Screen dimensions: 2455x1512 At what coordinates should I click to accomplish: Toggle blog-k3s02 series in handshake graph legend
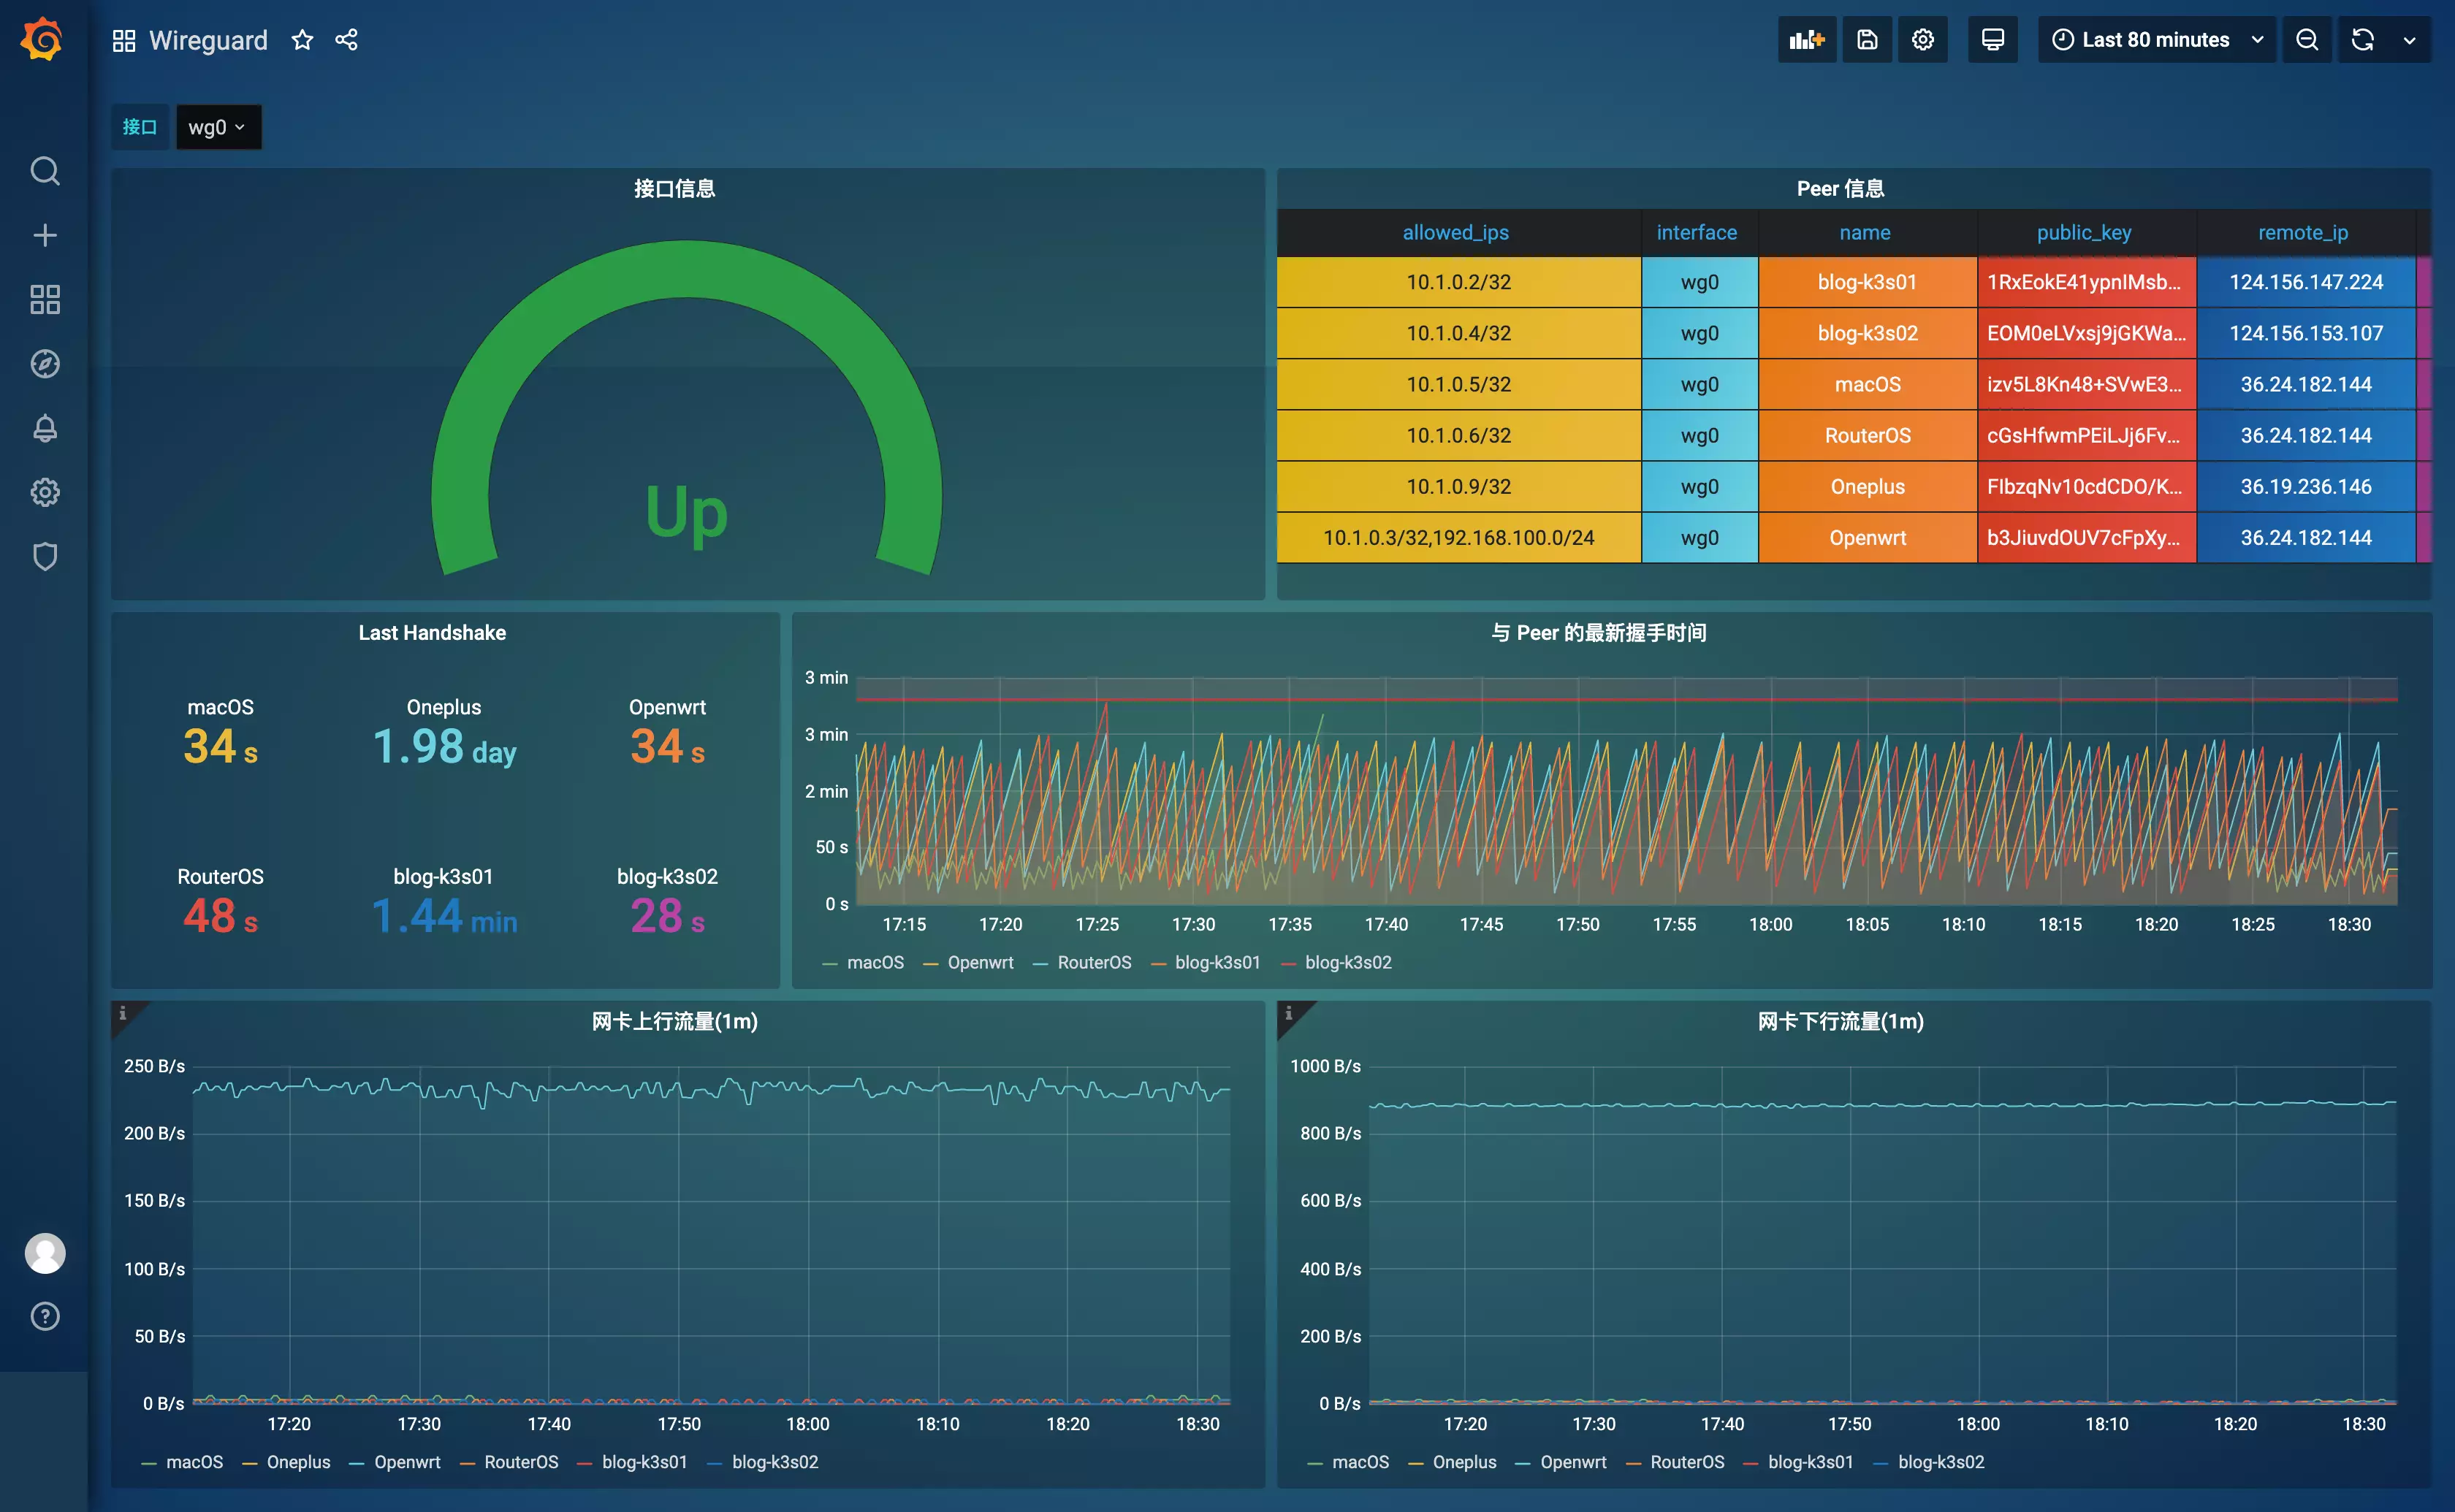1348,962
